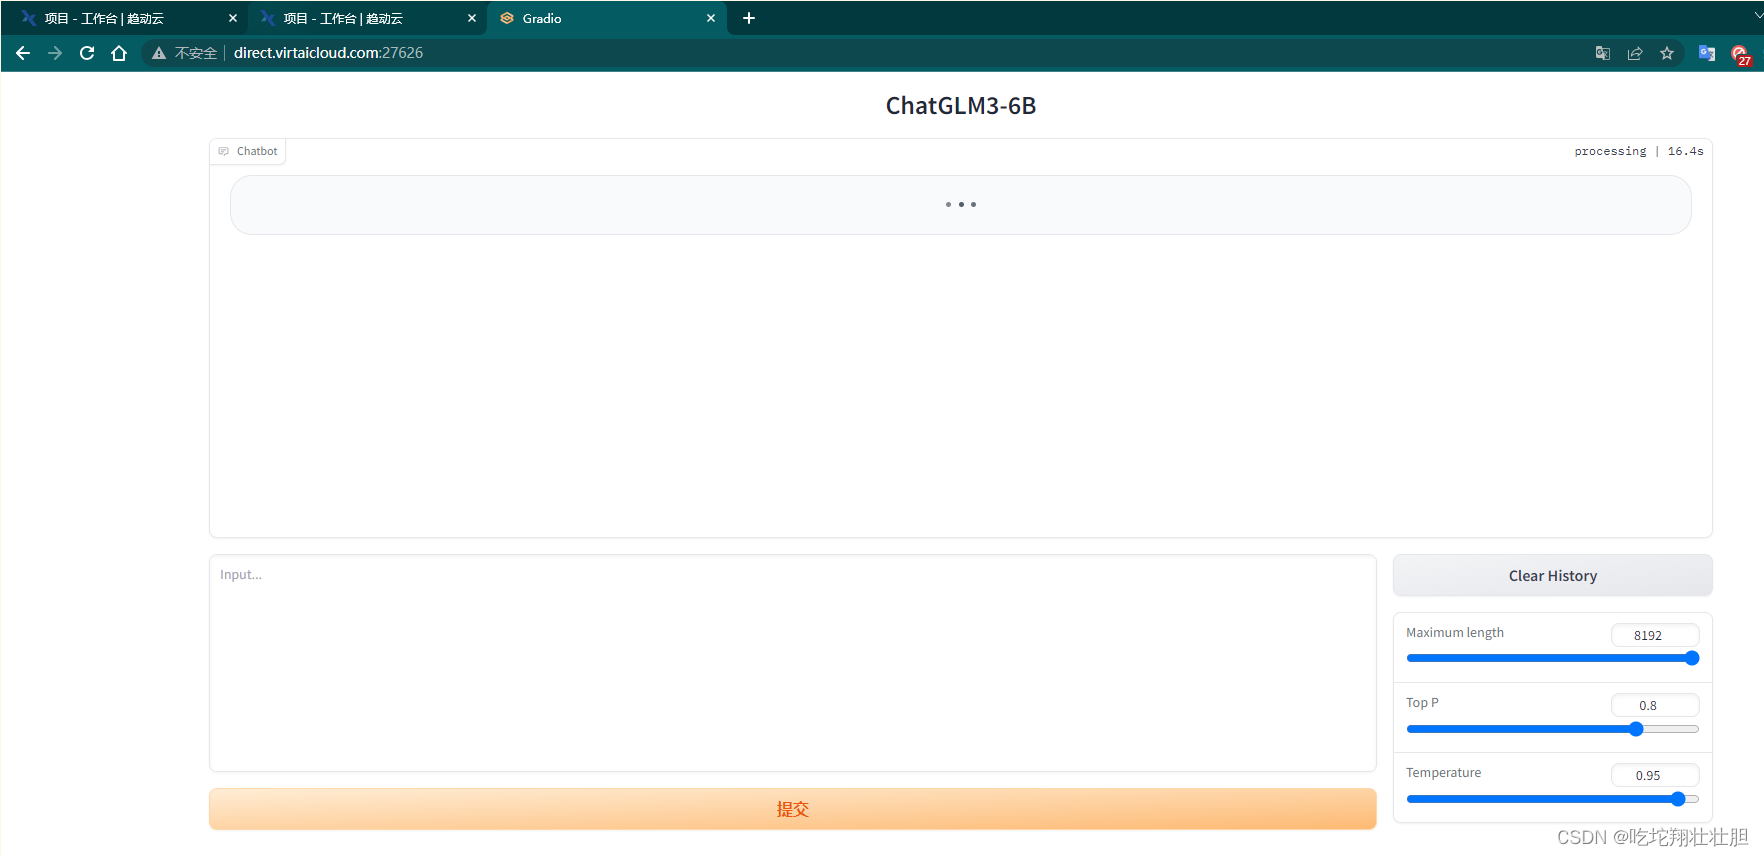This screenshot has height=856, width=1764.
Task: Click the Maximum length value box 8192
Action: tap(1654, 635)
